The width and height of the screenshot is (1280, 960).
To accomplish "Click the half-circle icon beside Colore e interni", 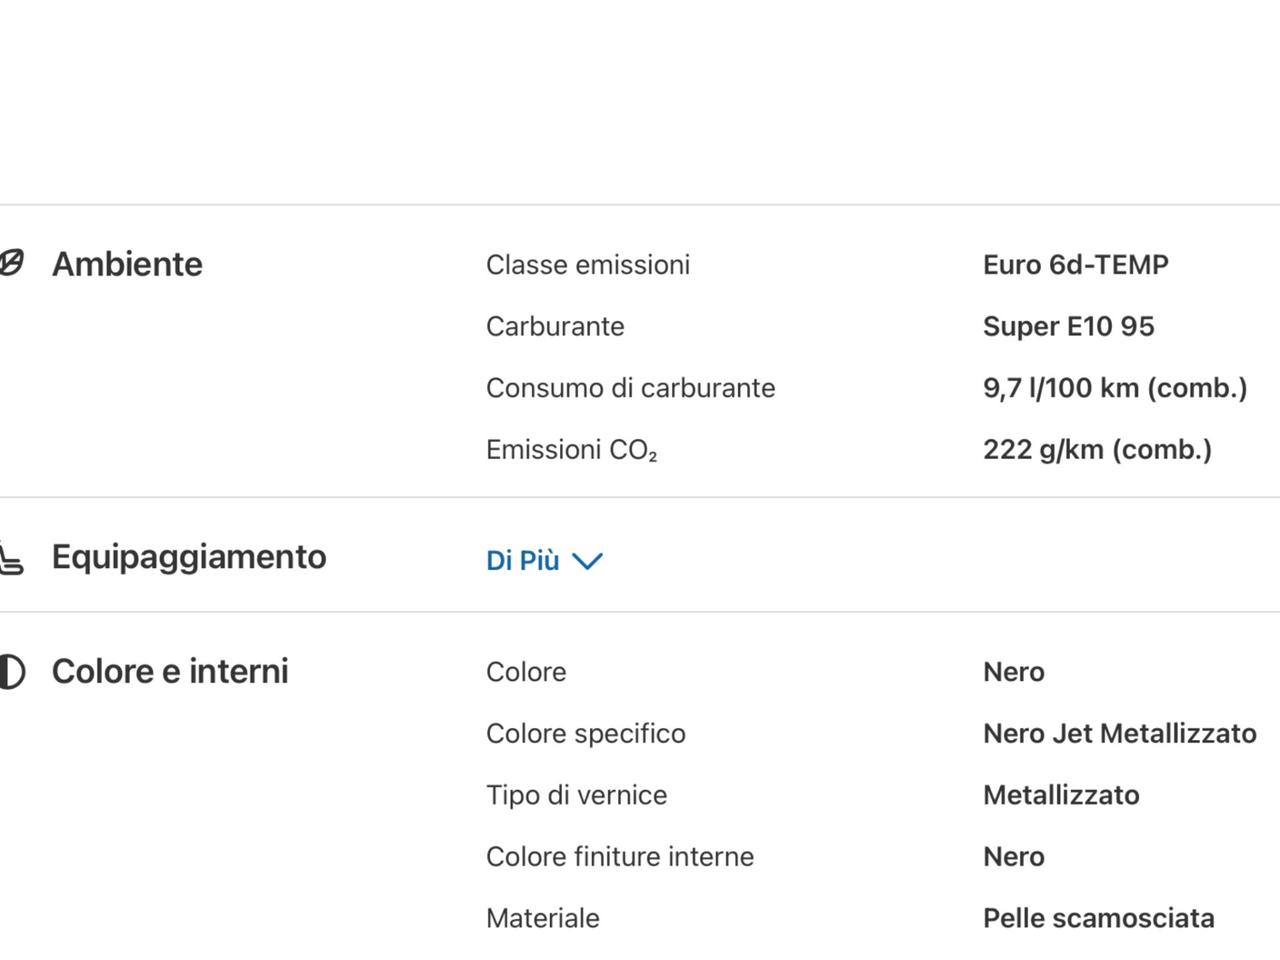I will 11,672.
